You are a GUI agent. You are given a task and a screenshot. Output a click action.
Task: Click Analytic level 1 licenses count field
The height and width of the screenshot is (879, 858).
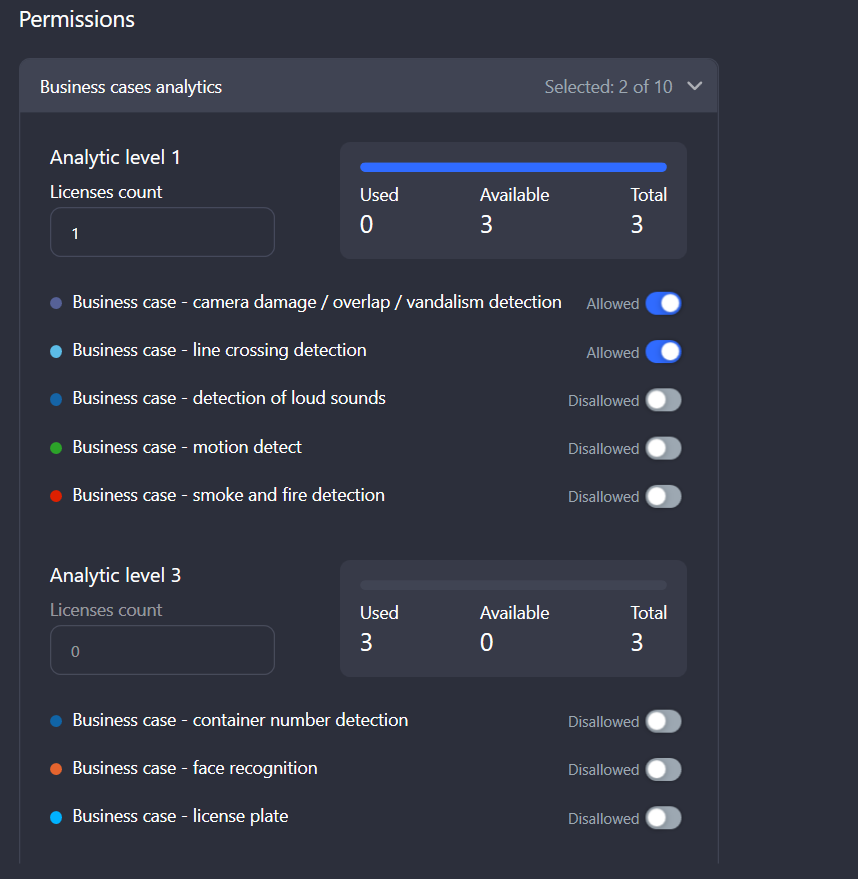point(162,233)
